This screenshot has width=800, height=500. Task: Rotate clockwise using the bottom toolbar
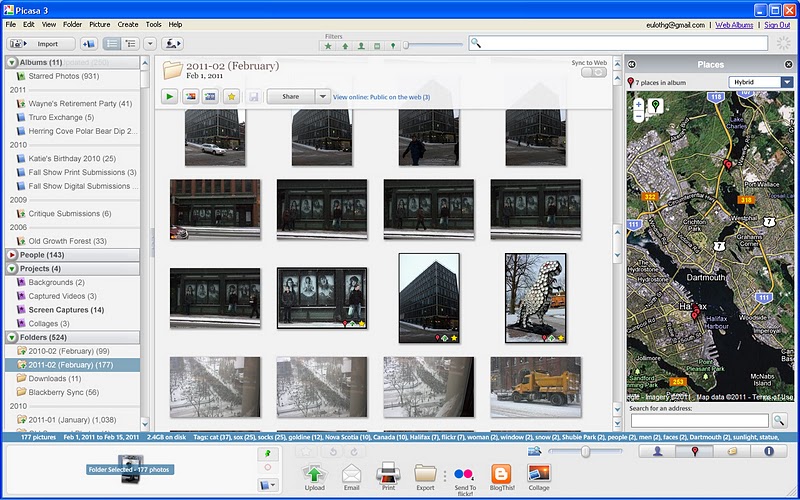tap(353, 452)
